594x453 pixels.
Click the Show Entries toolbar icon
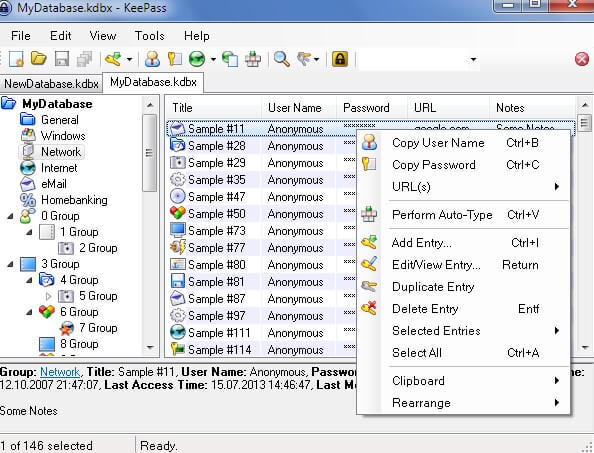click(304, 59)
